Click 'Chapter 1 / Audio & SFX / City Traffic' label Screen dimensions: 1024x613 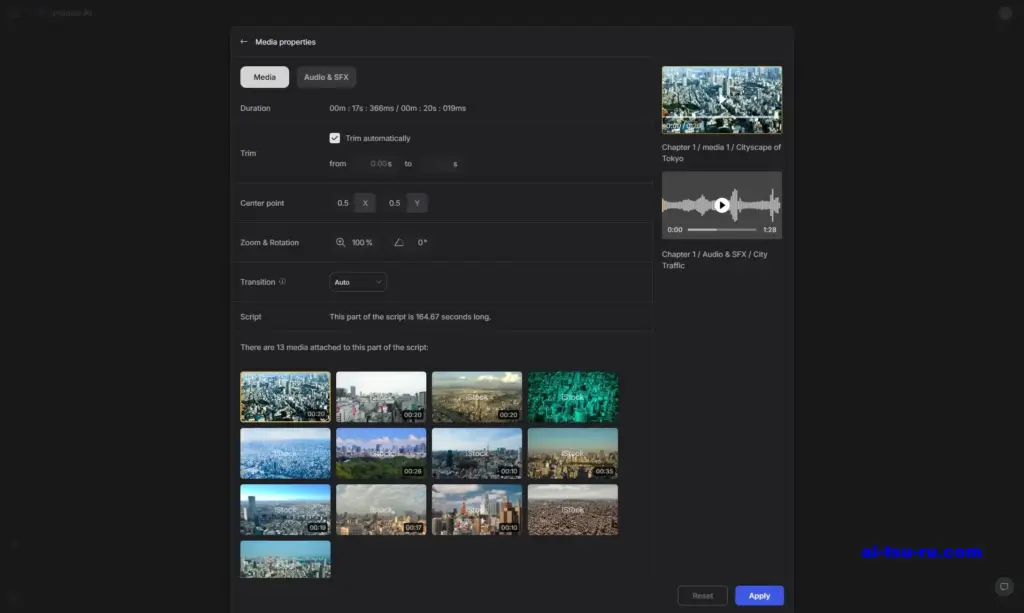[714, 260]
